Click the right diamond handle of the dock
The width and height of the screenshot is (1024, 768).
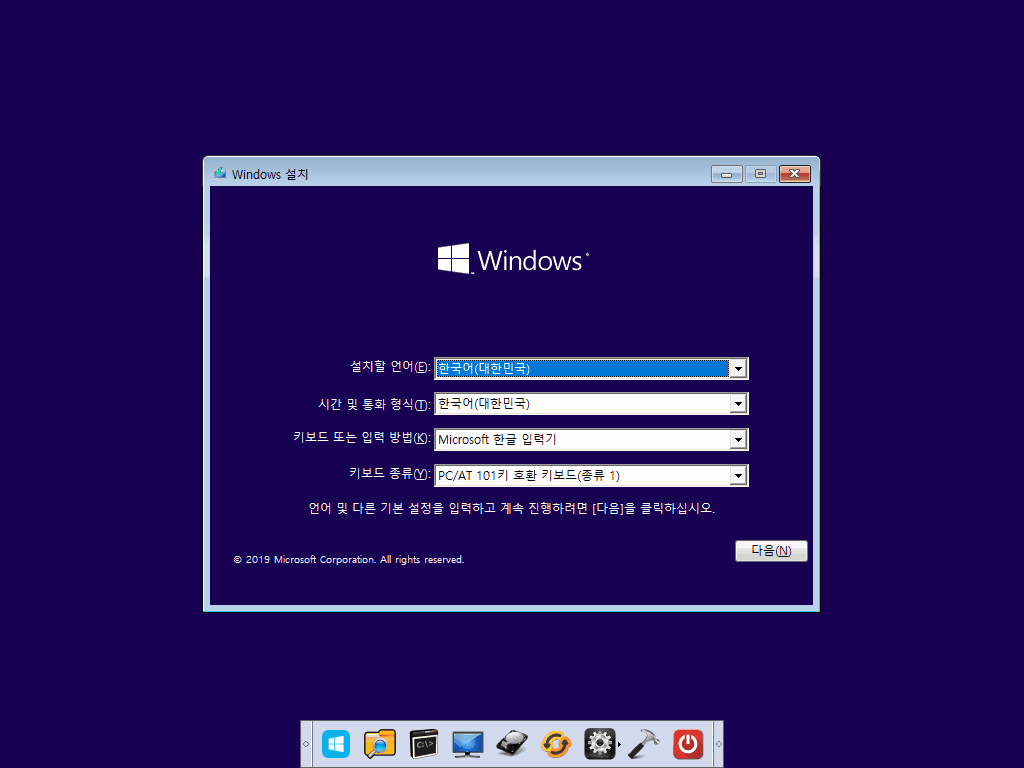[718, 744]
